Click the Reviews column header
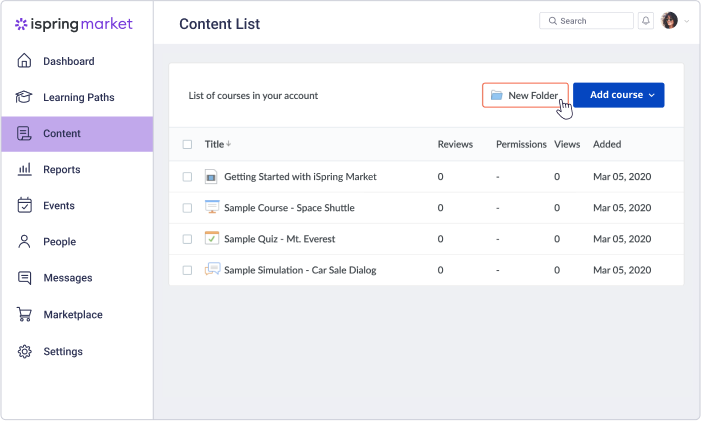The width and height of the screenshot is (701, 421). (455, 144)
